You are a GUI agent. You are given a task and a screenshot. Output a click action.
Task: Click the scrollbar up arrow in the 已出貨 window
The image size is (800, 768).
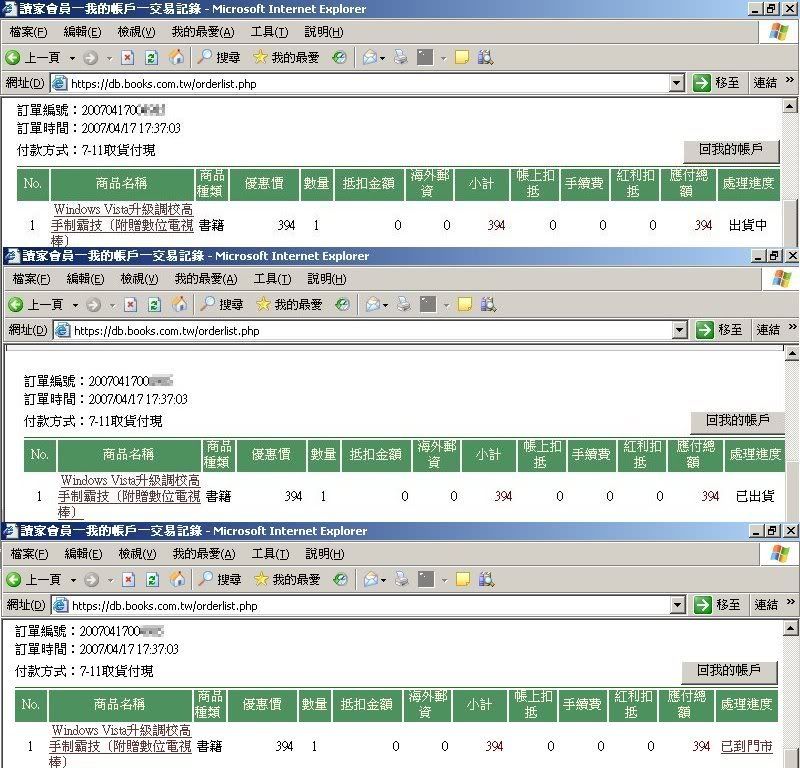[x=792, y=353]
